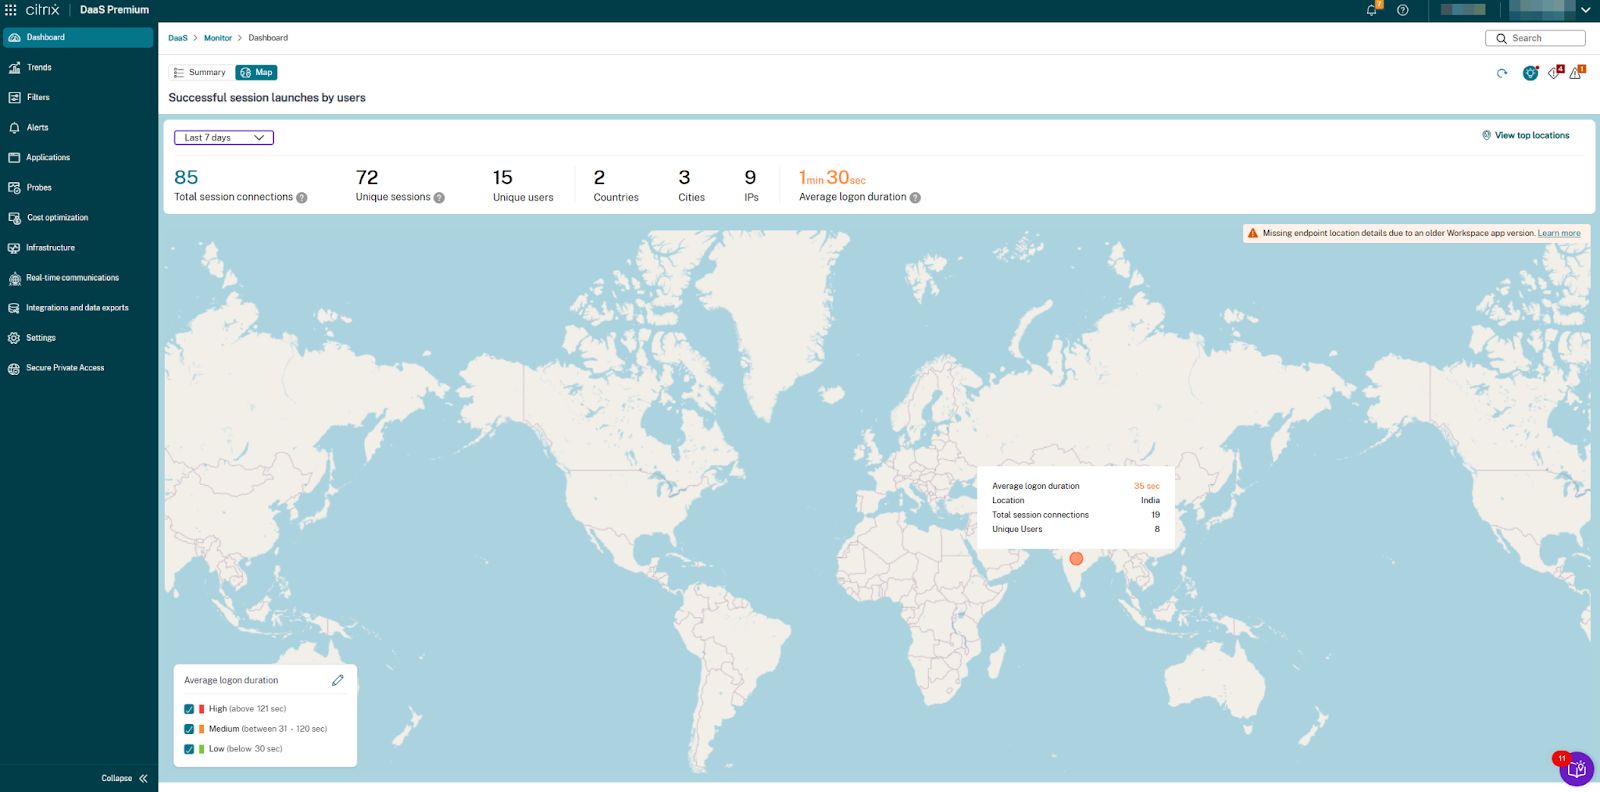The image size is (1600, 792).
Task: Open the Learn more link
Action: click(x=1559, y=233)
